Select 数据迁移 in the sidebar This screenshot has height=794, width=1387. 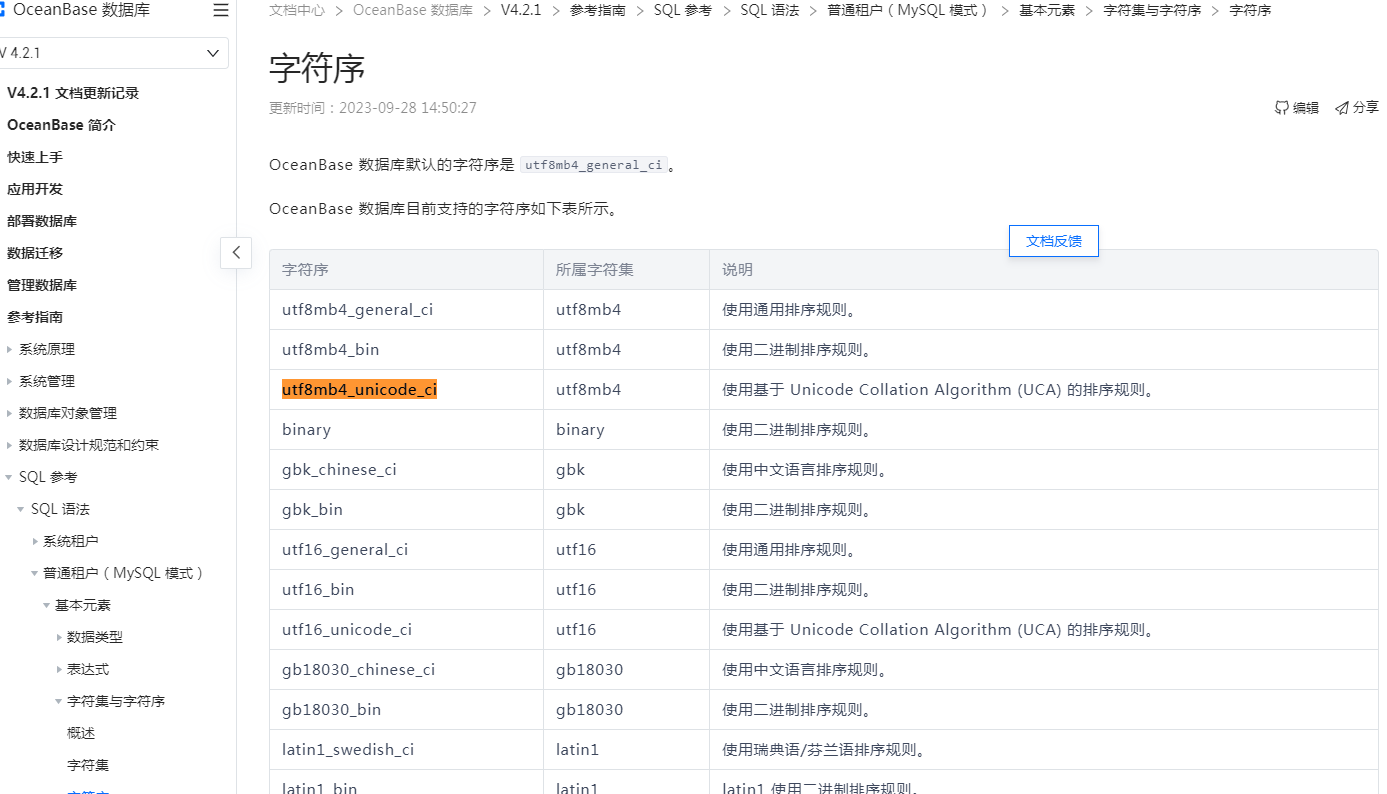tap(35, 253)
